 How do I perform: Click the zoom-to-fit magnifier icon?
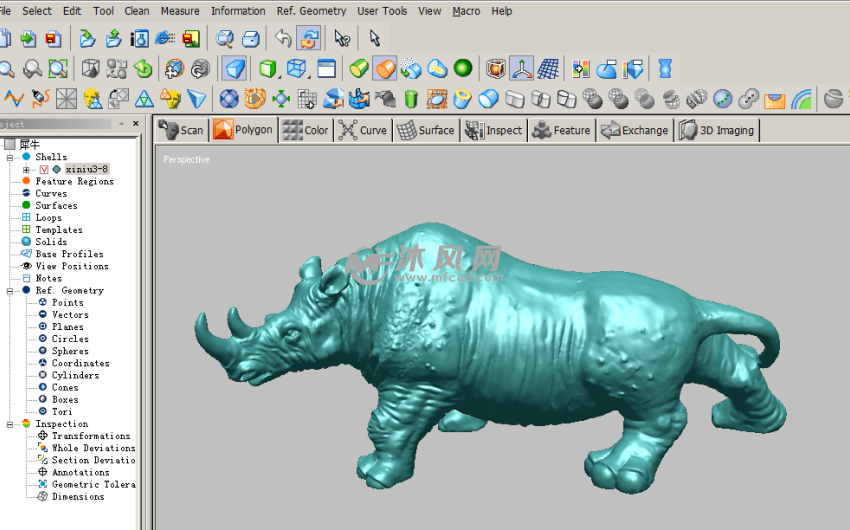58,69
